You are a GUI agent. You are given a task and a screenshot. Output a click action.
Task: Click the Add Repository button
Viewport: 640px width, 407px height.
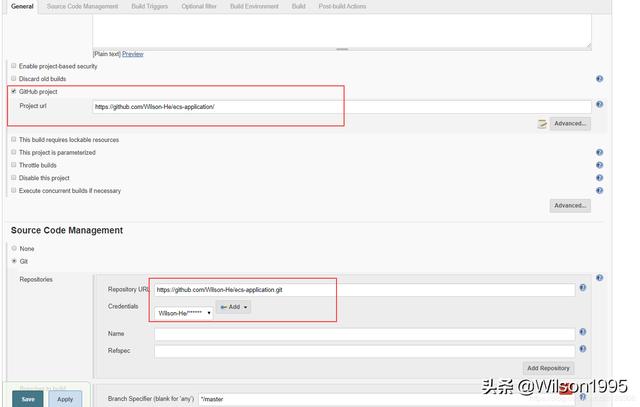tap(548, 369)
